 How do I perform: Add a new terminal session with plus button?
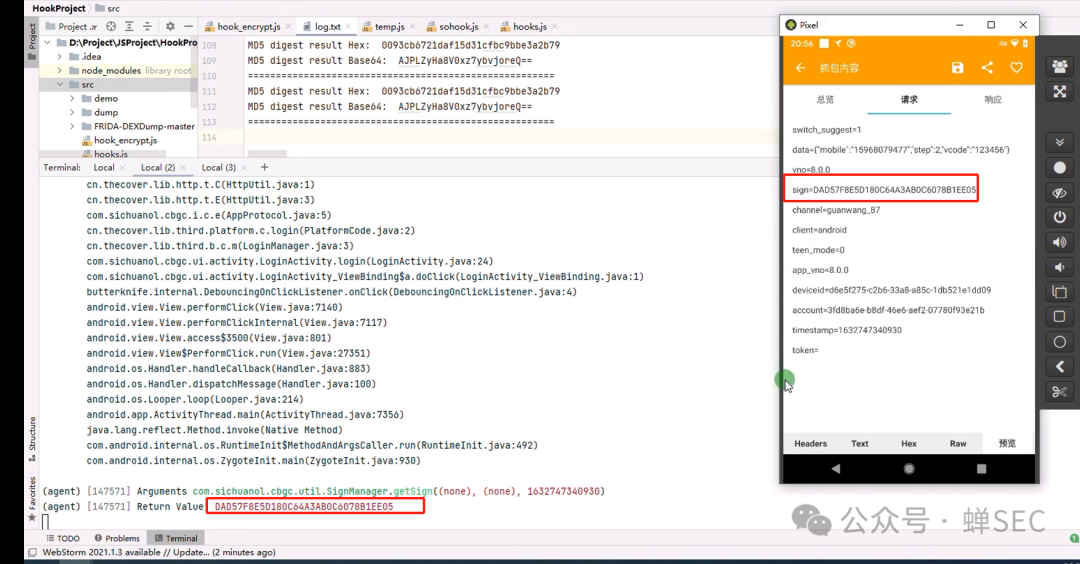[x=264, y=167]
